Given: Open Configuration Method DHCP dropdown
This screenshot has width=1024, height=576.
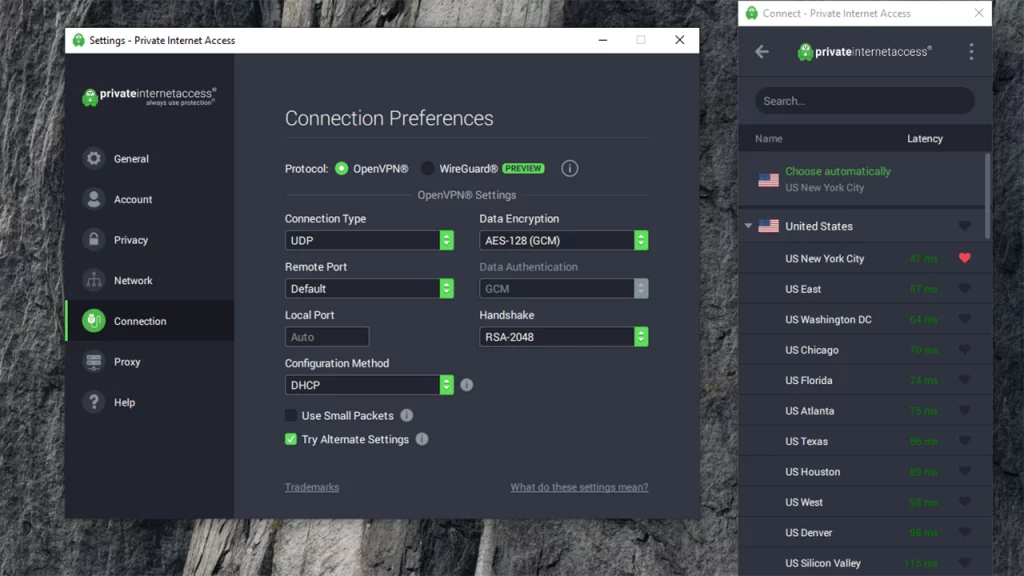Looking at the screenshot, I should click(369, 385).
